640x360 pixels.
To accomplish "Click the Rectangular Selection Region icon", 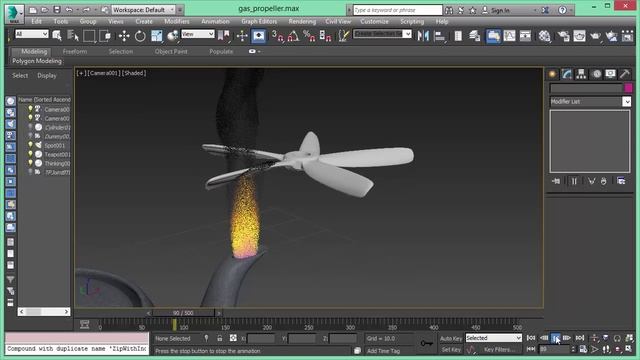I will click(x=89, y=36).
